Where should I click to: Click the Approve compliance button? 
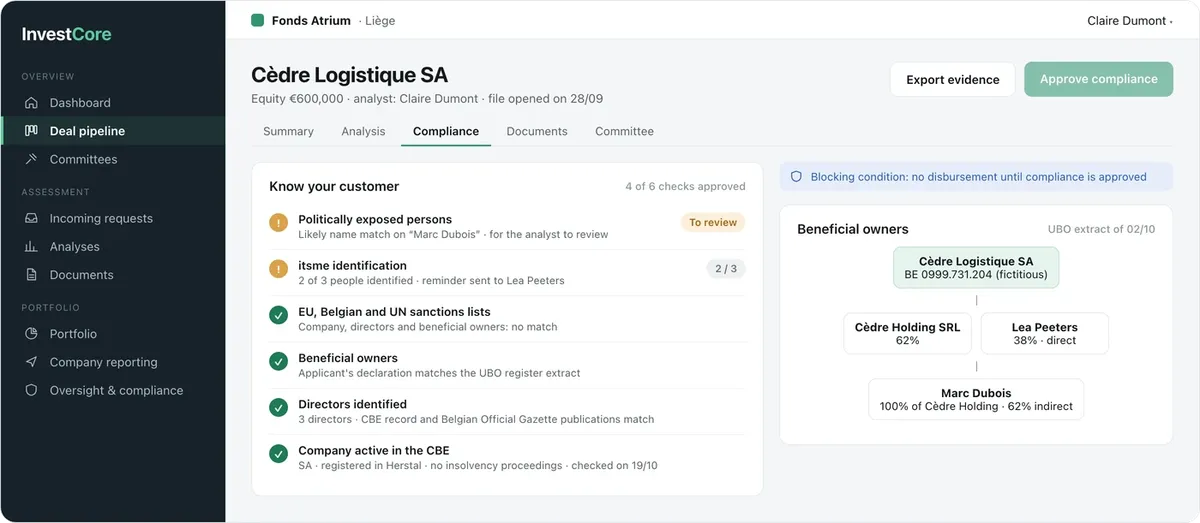(1099, 80)
